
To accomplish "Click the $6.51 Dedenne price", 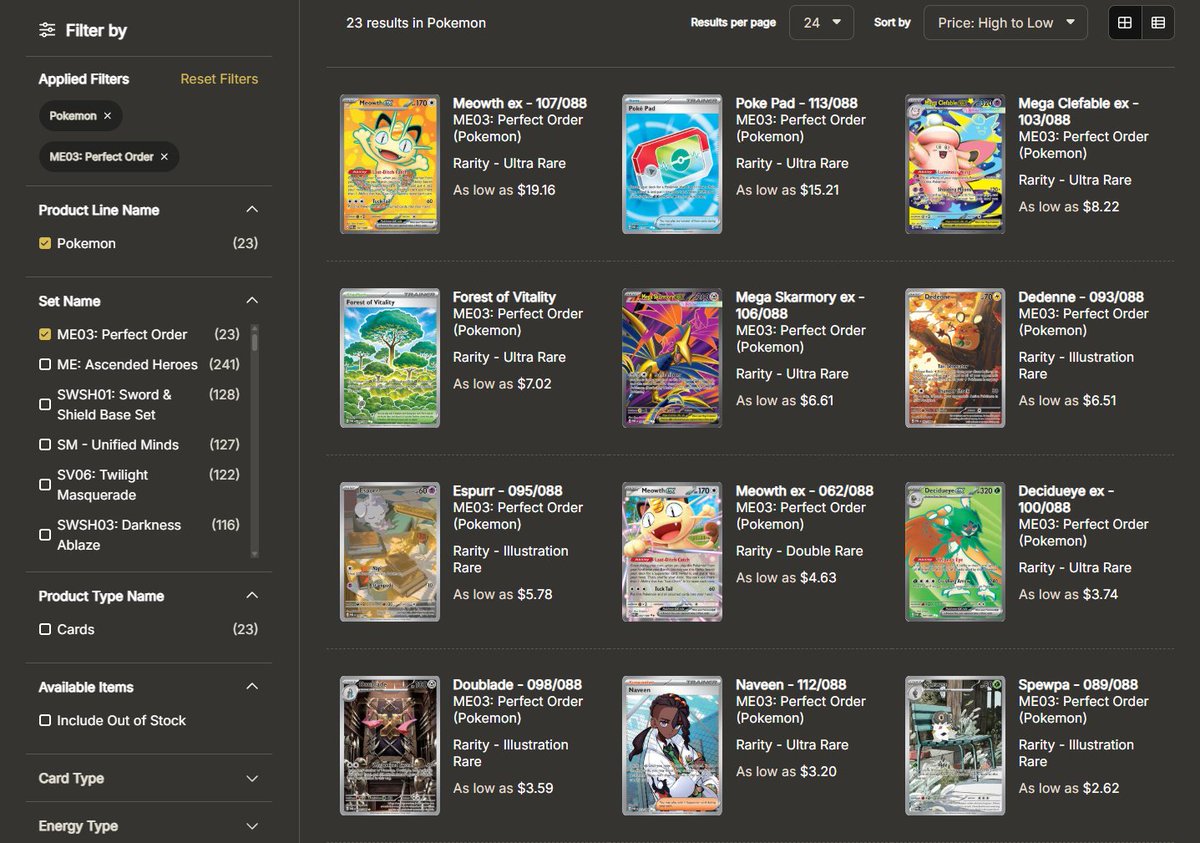I will [x=1100, y=401].
